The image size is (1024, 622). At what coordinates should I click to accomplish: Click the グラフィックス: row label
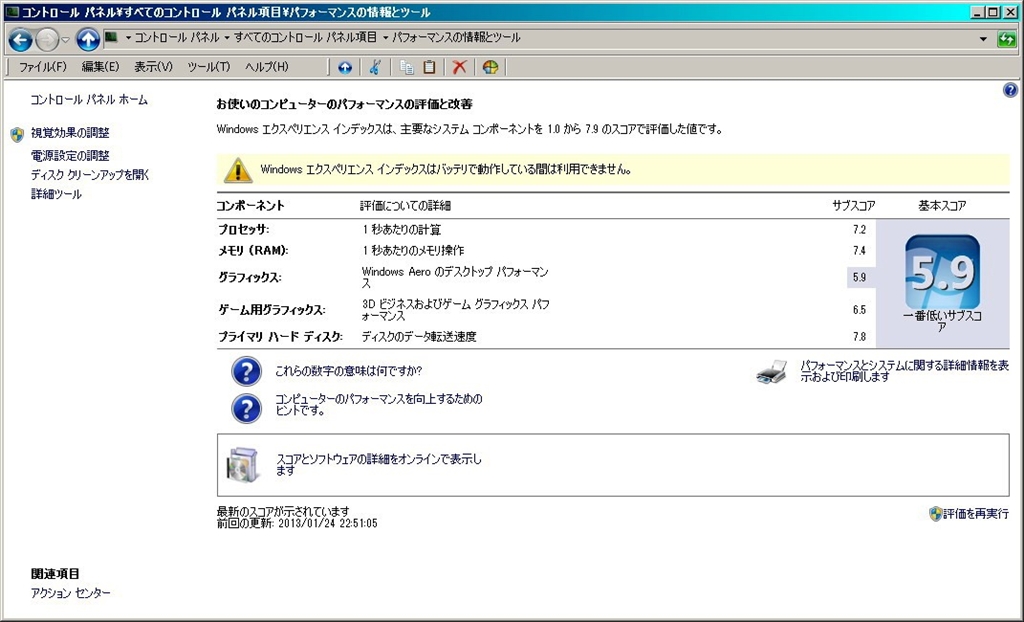click(249, 278)
